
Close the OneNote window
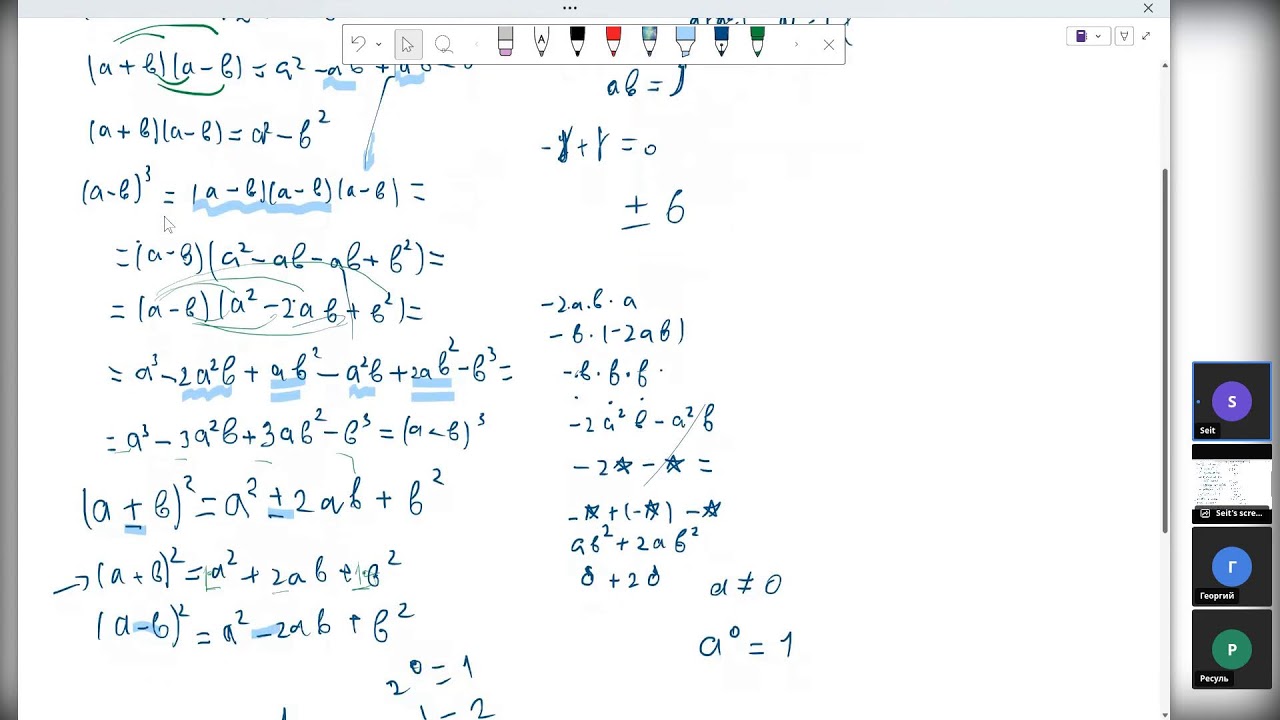point(1148,8)
